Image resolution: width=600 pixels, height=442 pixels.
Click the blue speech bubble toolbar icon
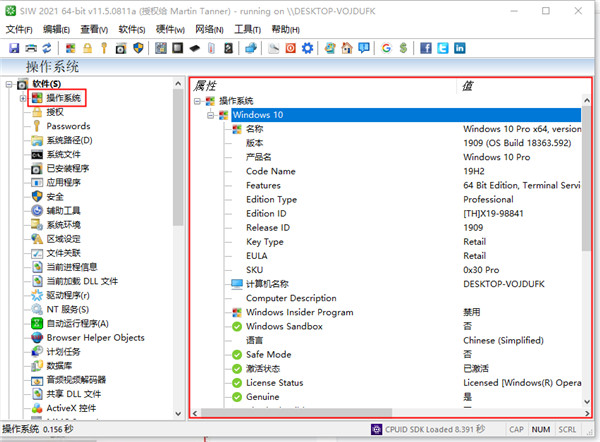point(364,48)
